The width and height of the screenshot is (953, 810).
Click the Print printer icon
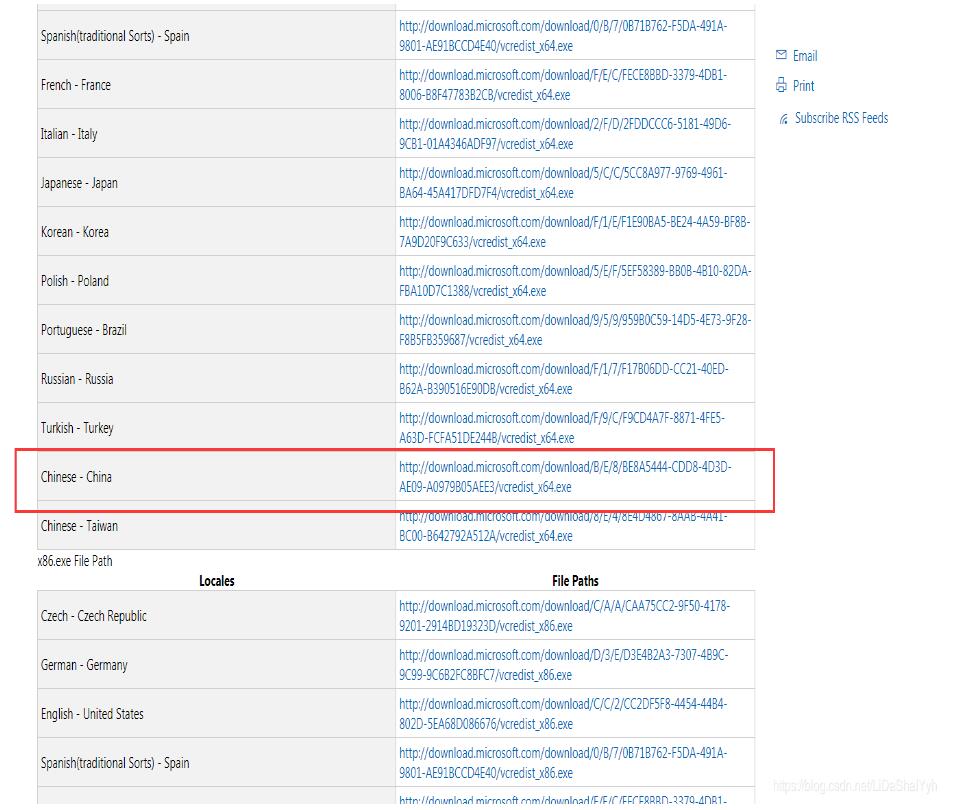tap(781, 85)
